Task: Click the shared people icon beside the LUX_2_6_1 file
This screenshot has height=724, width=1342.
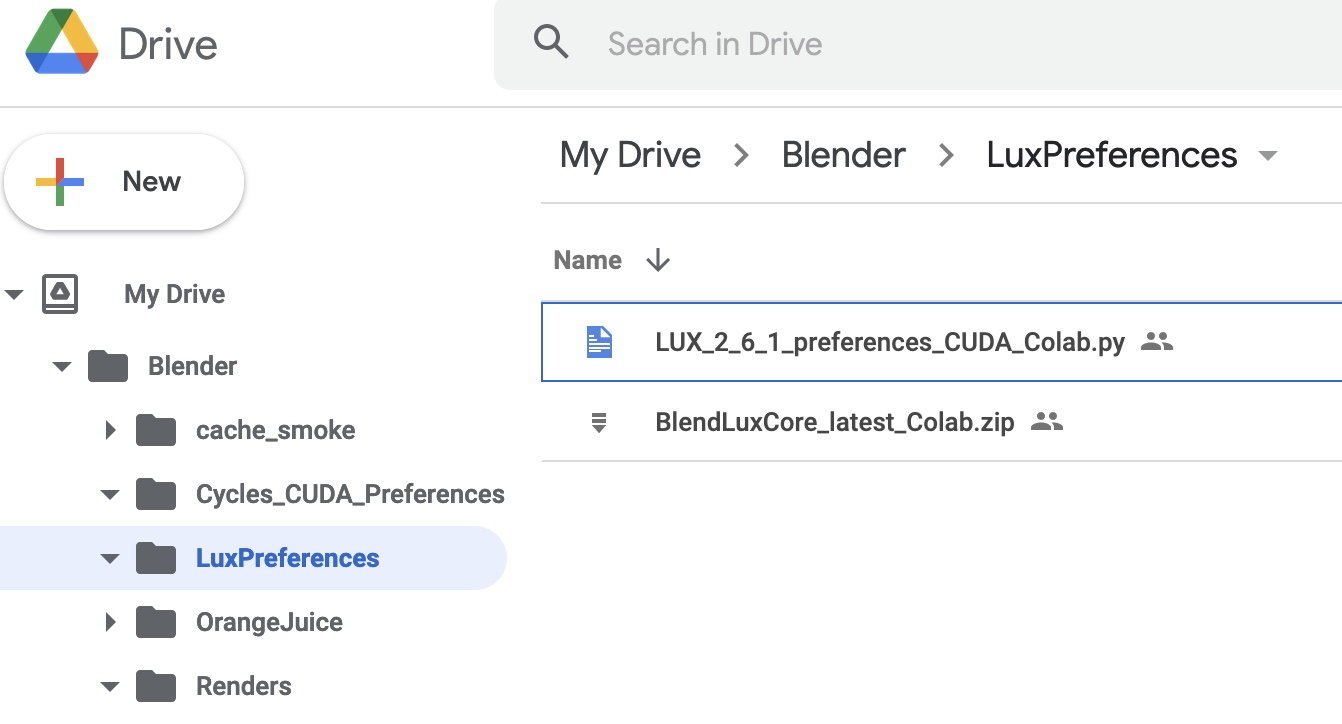Action: point(1156,342)
